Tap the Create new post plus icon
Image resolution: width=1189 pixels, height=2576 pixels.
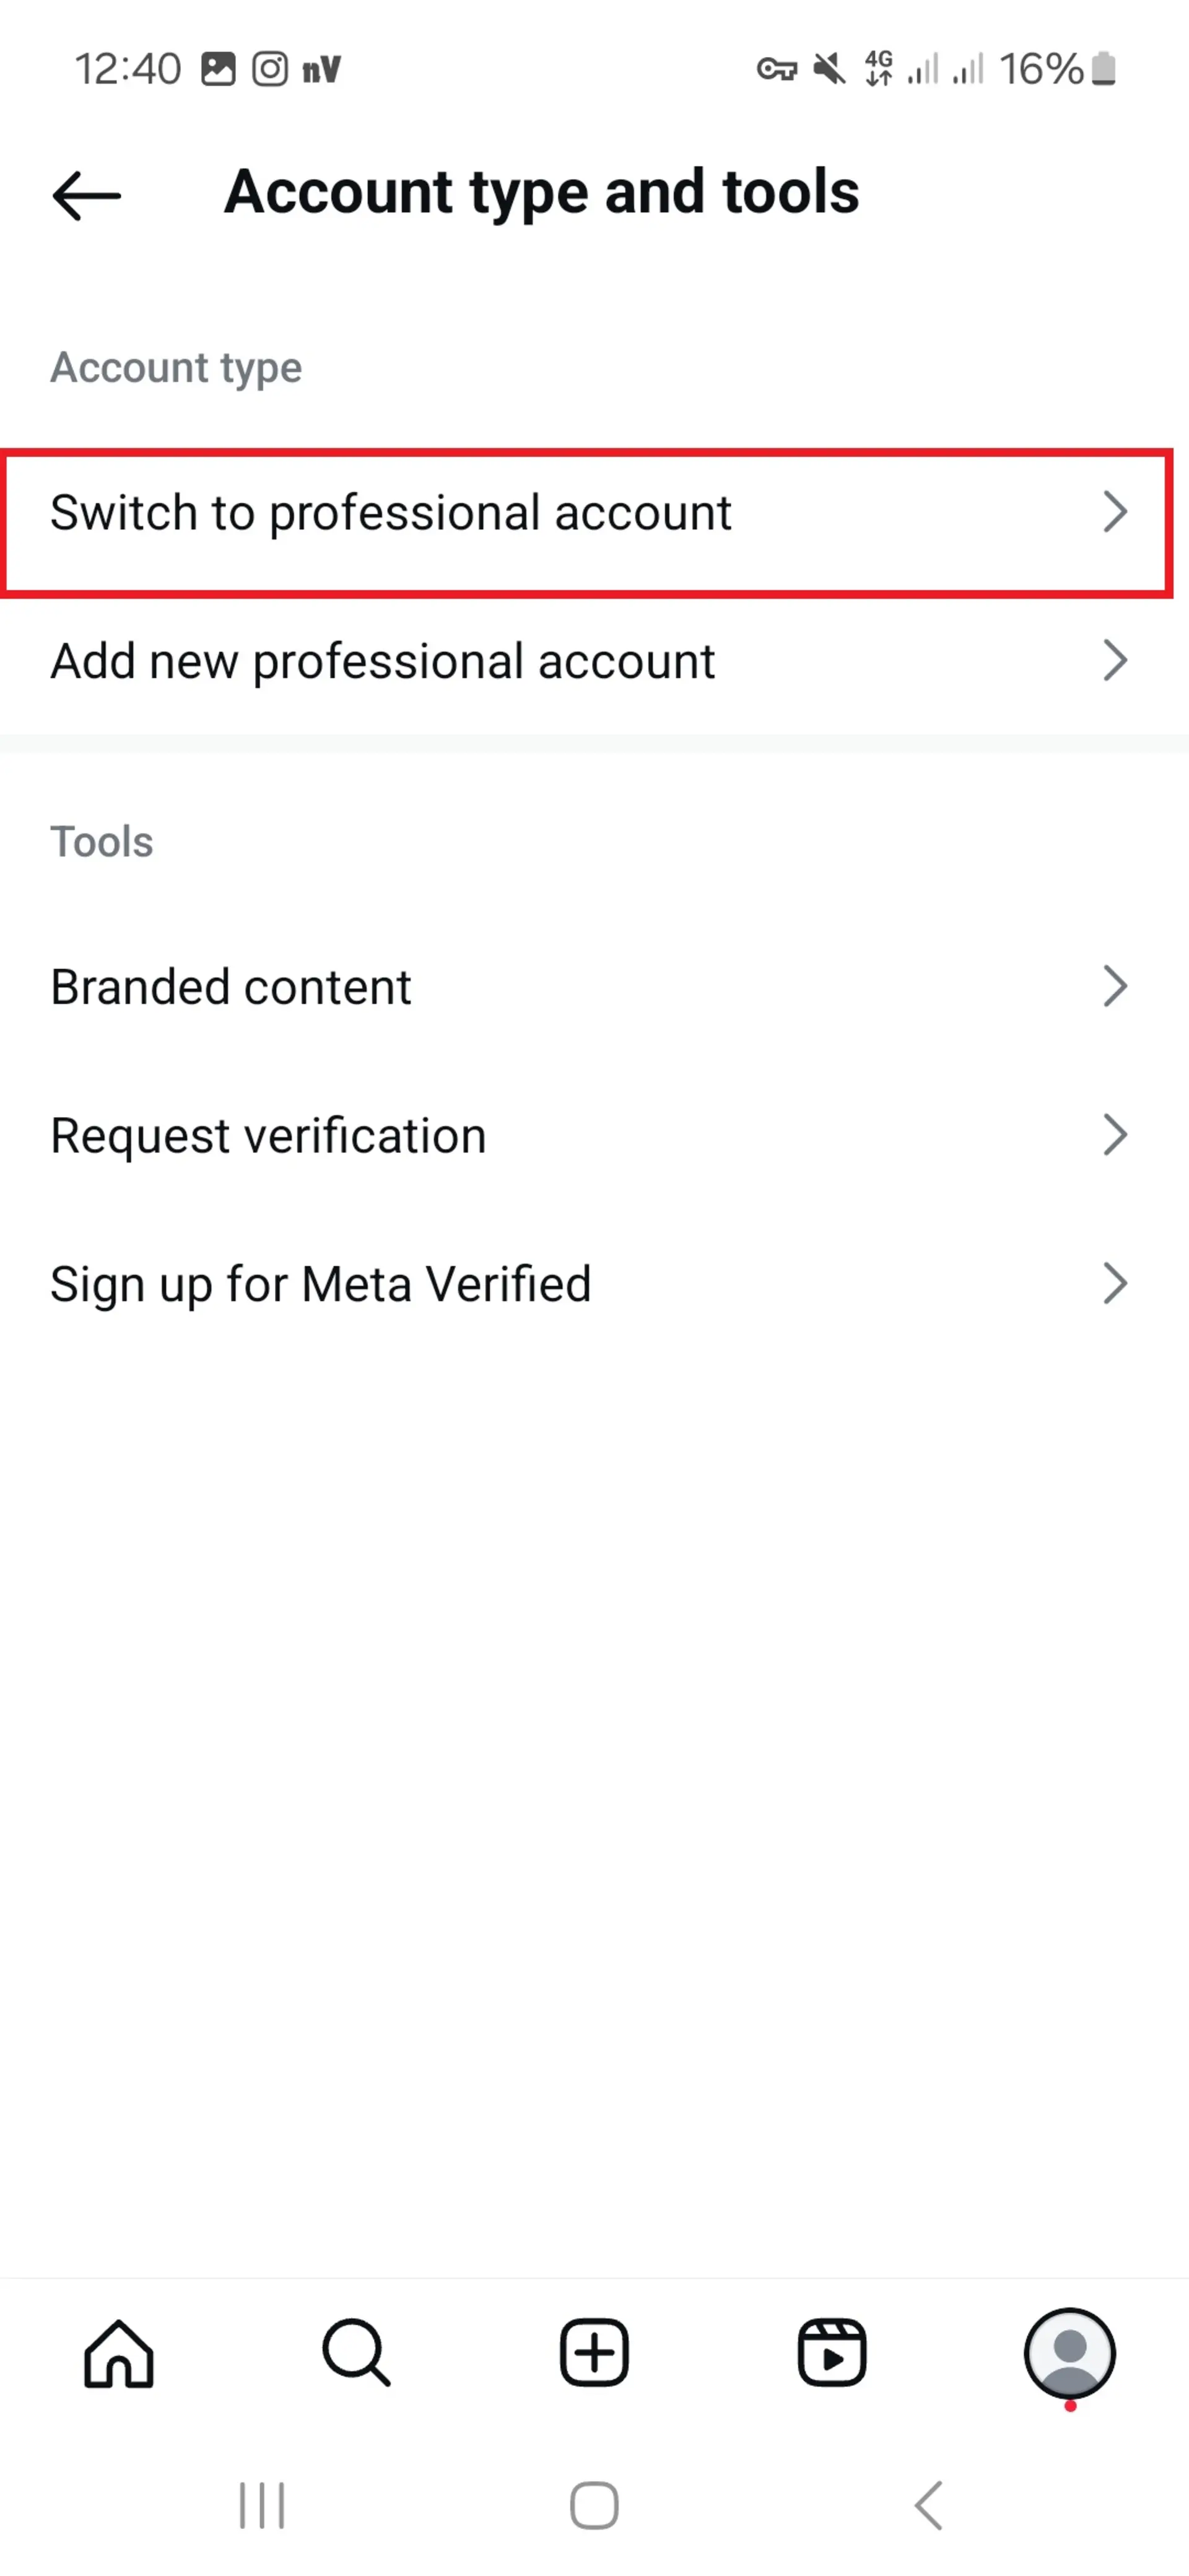coord(594,2353)
